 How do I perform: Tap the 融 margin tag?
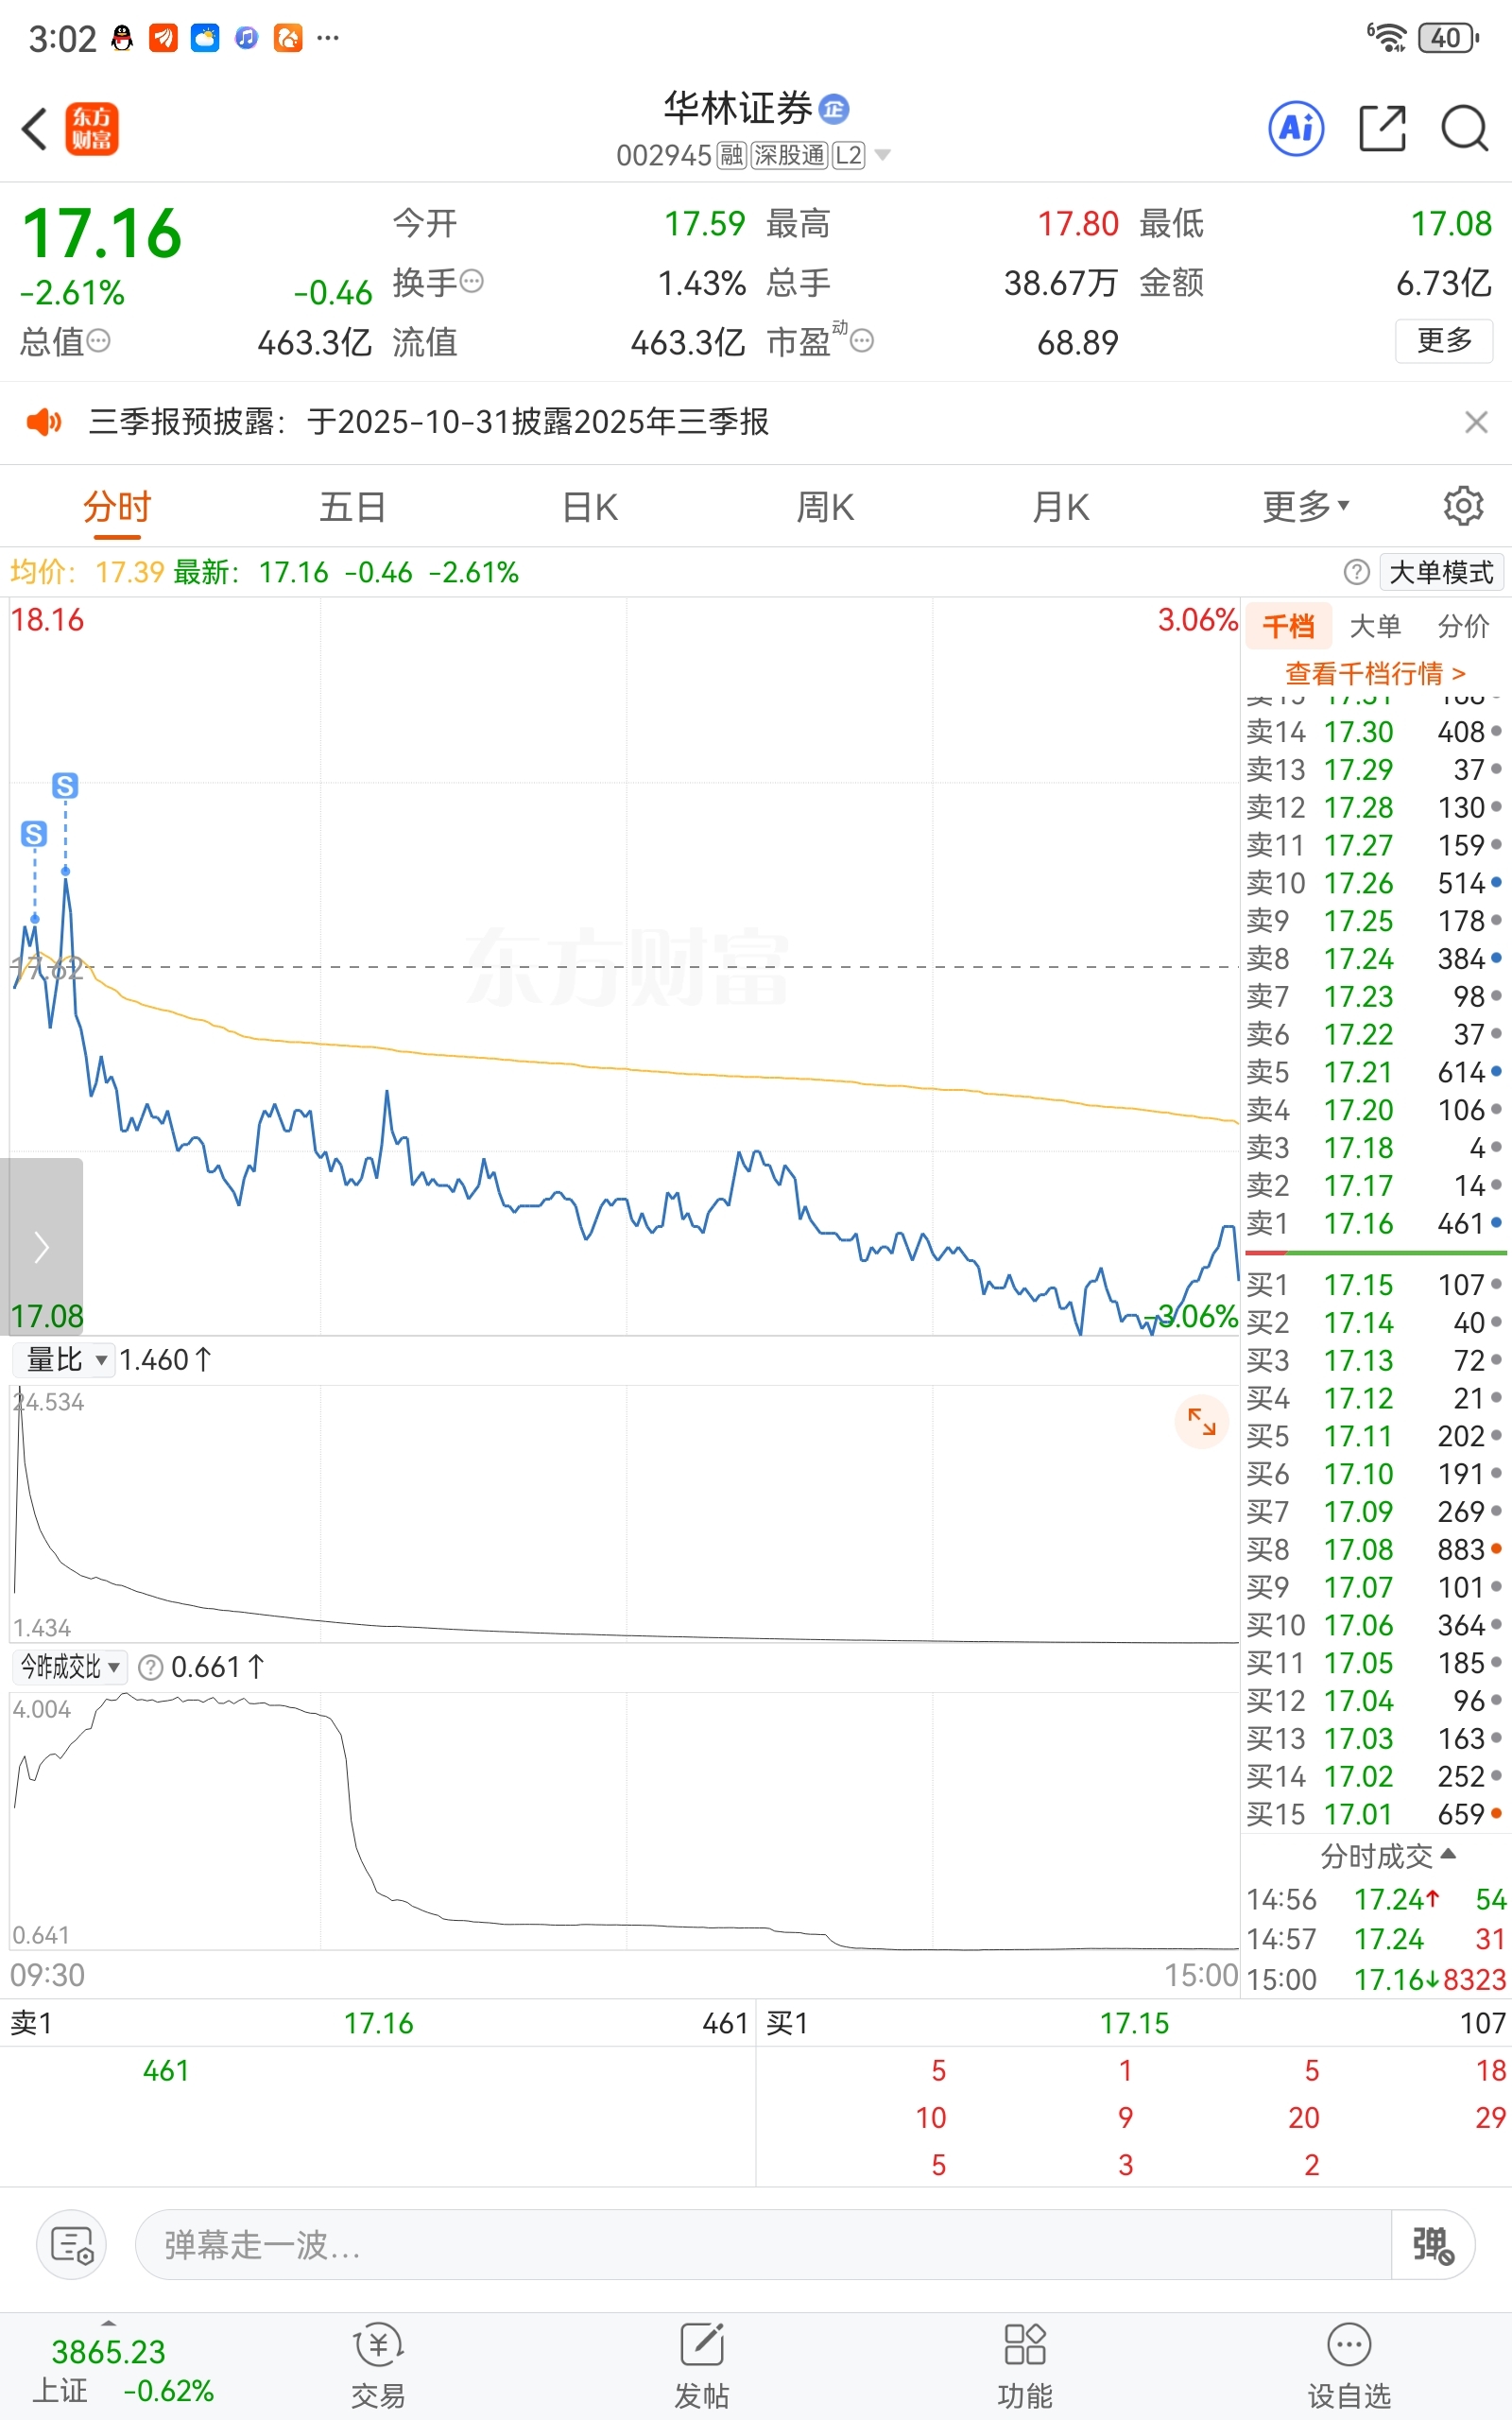[x=732, y=155]
